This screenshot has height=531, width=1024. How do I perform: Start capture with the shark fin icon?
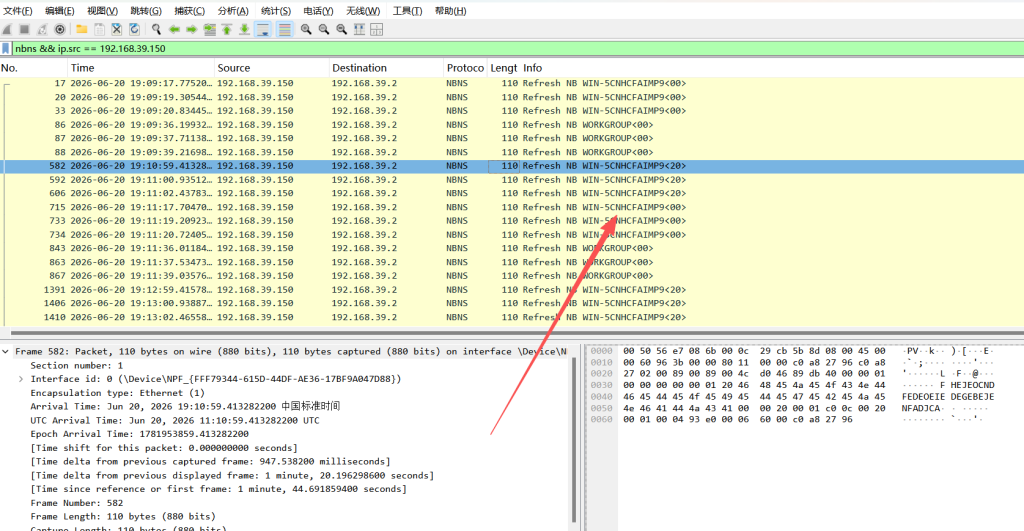7,29
